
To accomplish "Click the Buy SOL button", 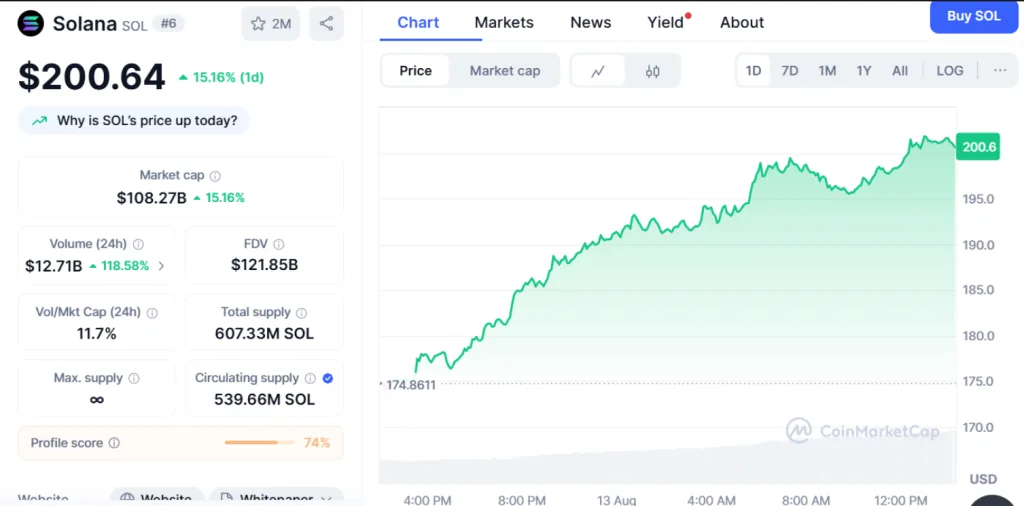I will click(x=974, y=16).
